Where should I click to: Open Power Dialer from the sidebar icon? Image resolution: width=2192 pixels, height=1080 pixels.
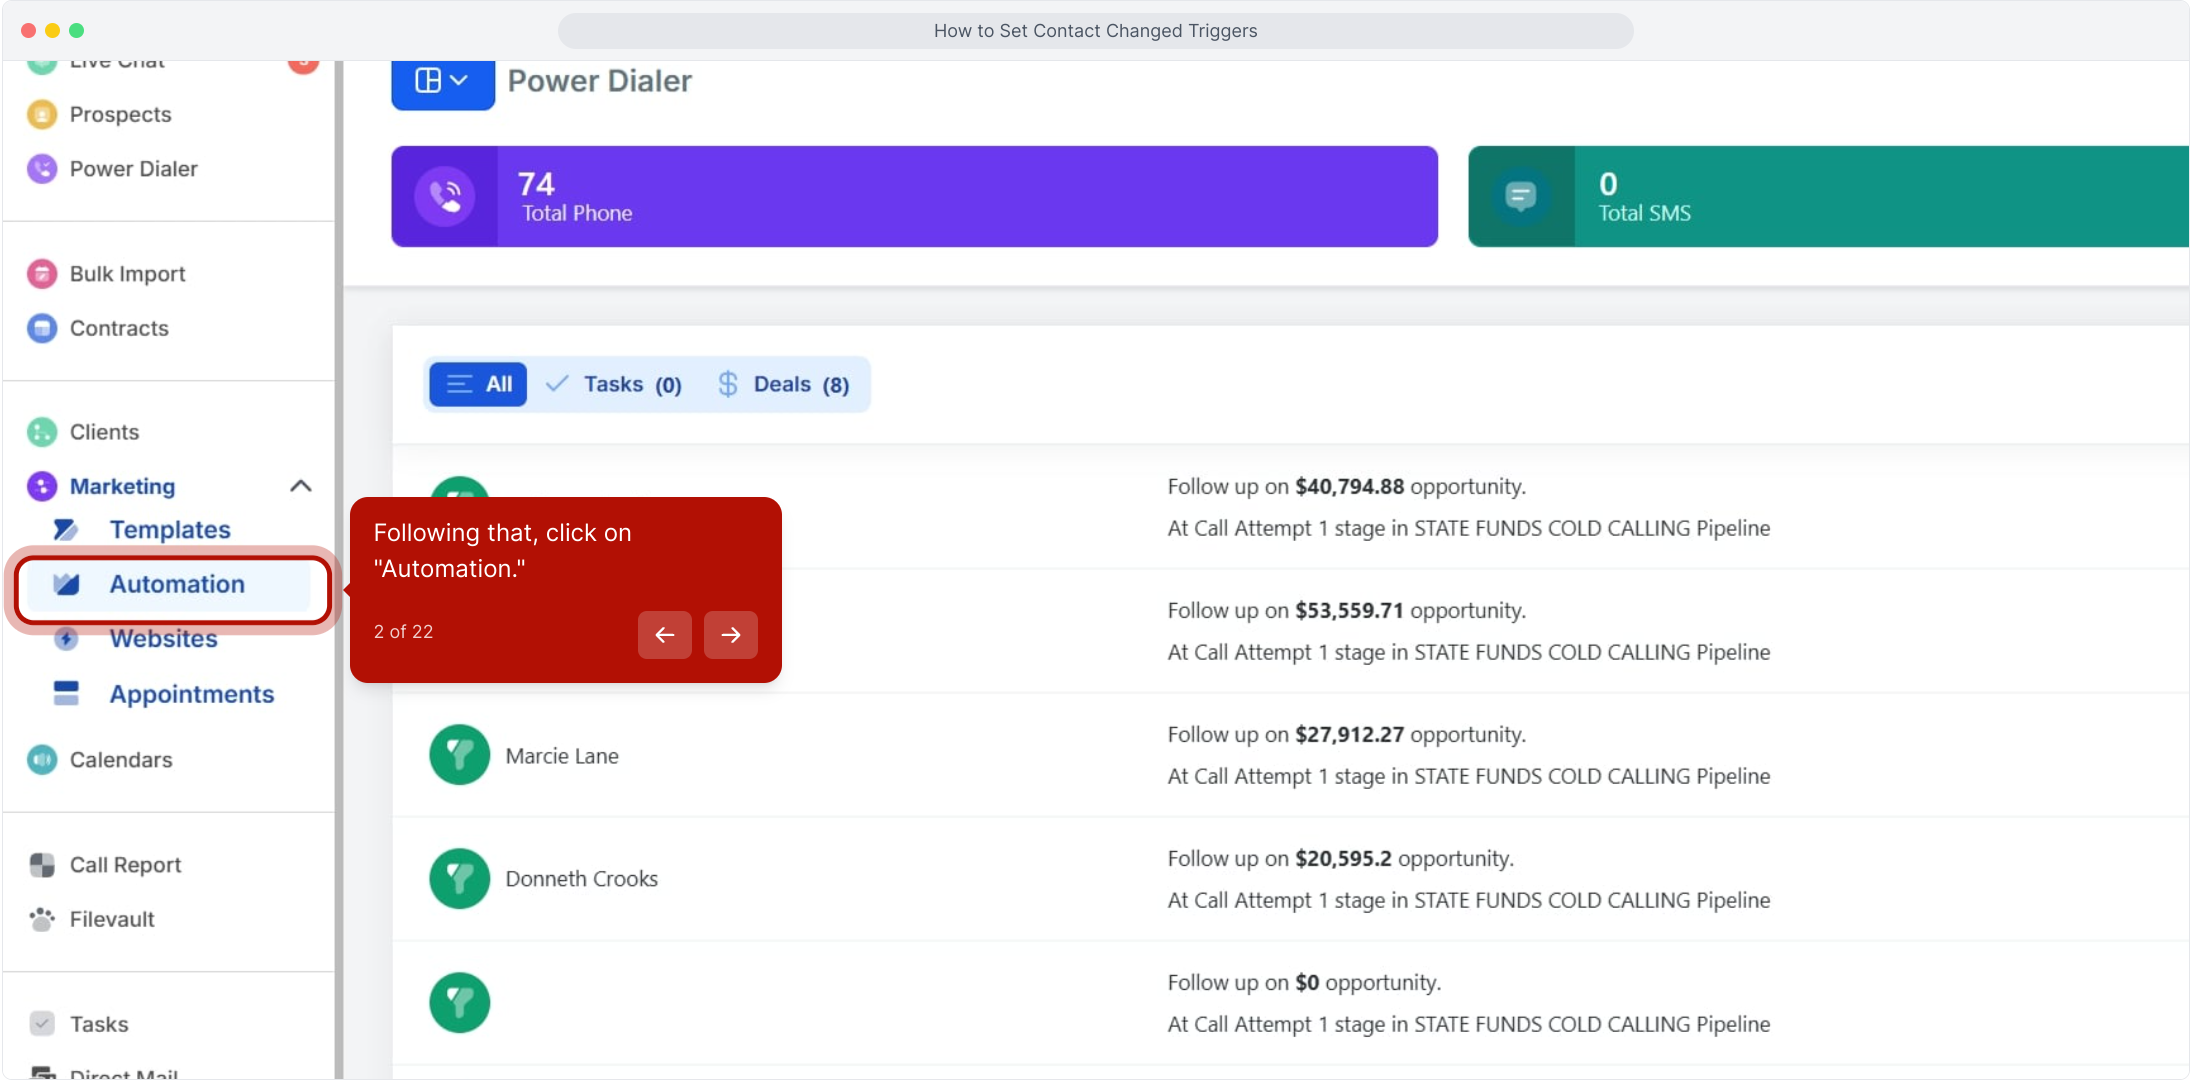tap(42, 169)
